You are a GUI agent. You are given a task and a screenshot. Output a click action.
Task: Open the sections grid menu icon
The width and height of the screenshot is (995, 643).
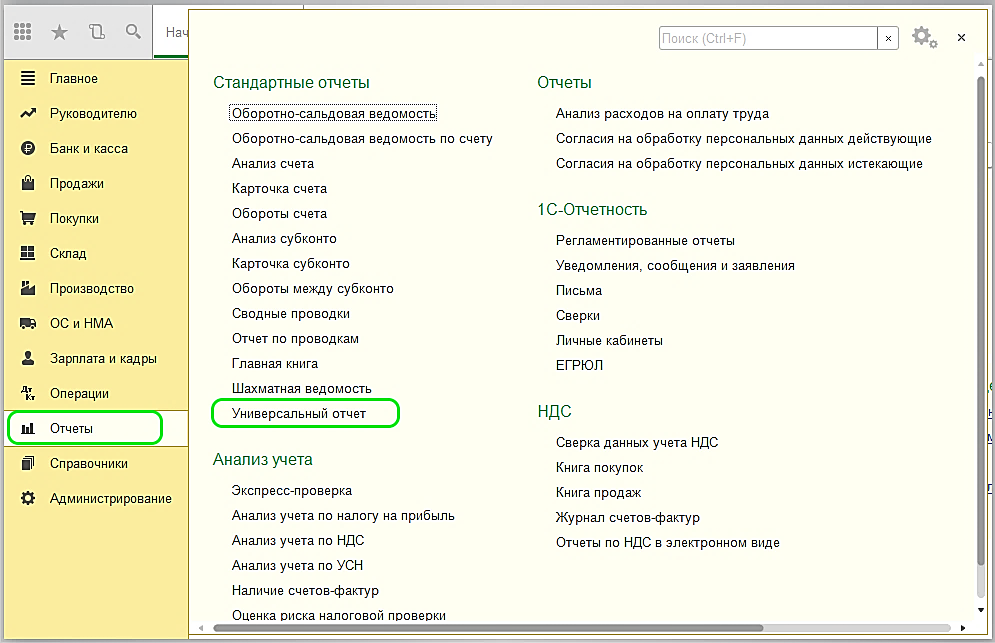click(23, 32)
